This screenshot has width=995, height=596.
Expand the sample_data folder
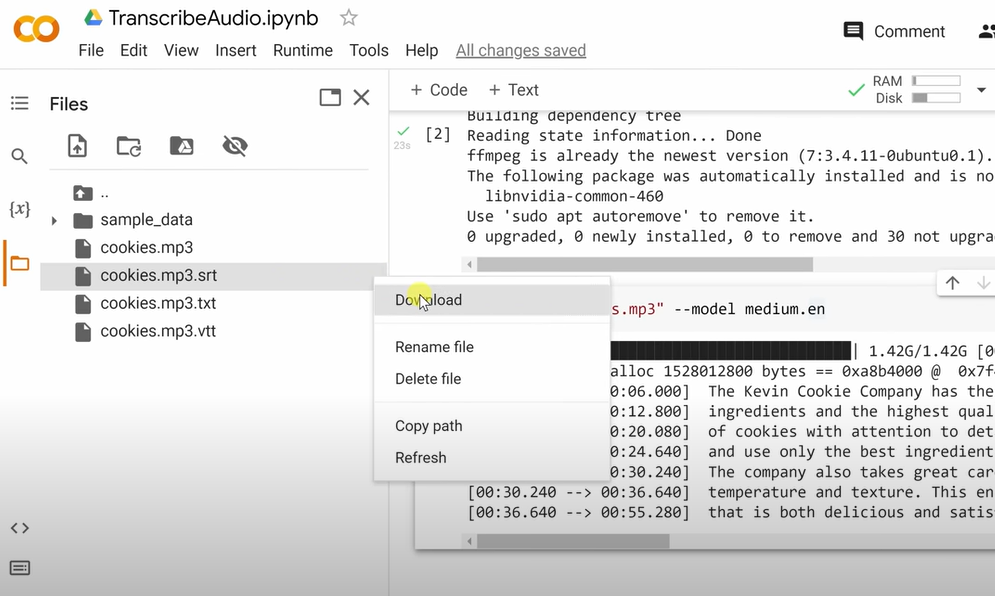(54, 220)
